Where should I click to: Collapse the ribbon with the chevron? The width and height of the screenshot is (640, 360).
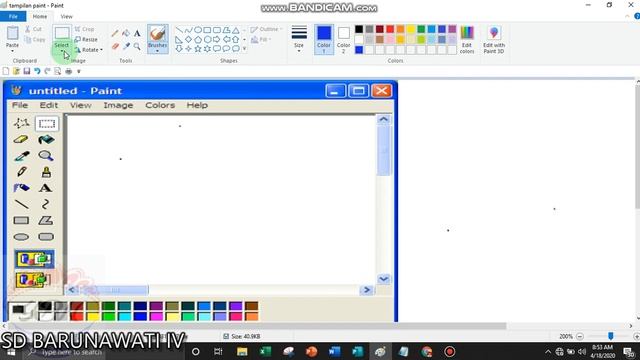[627, 16]
